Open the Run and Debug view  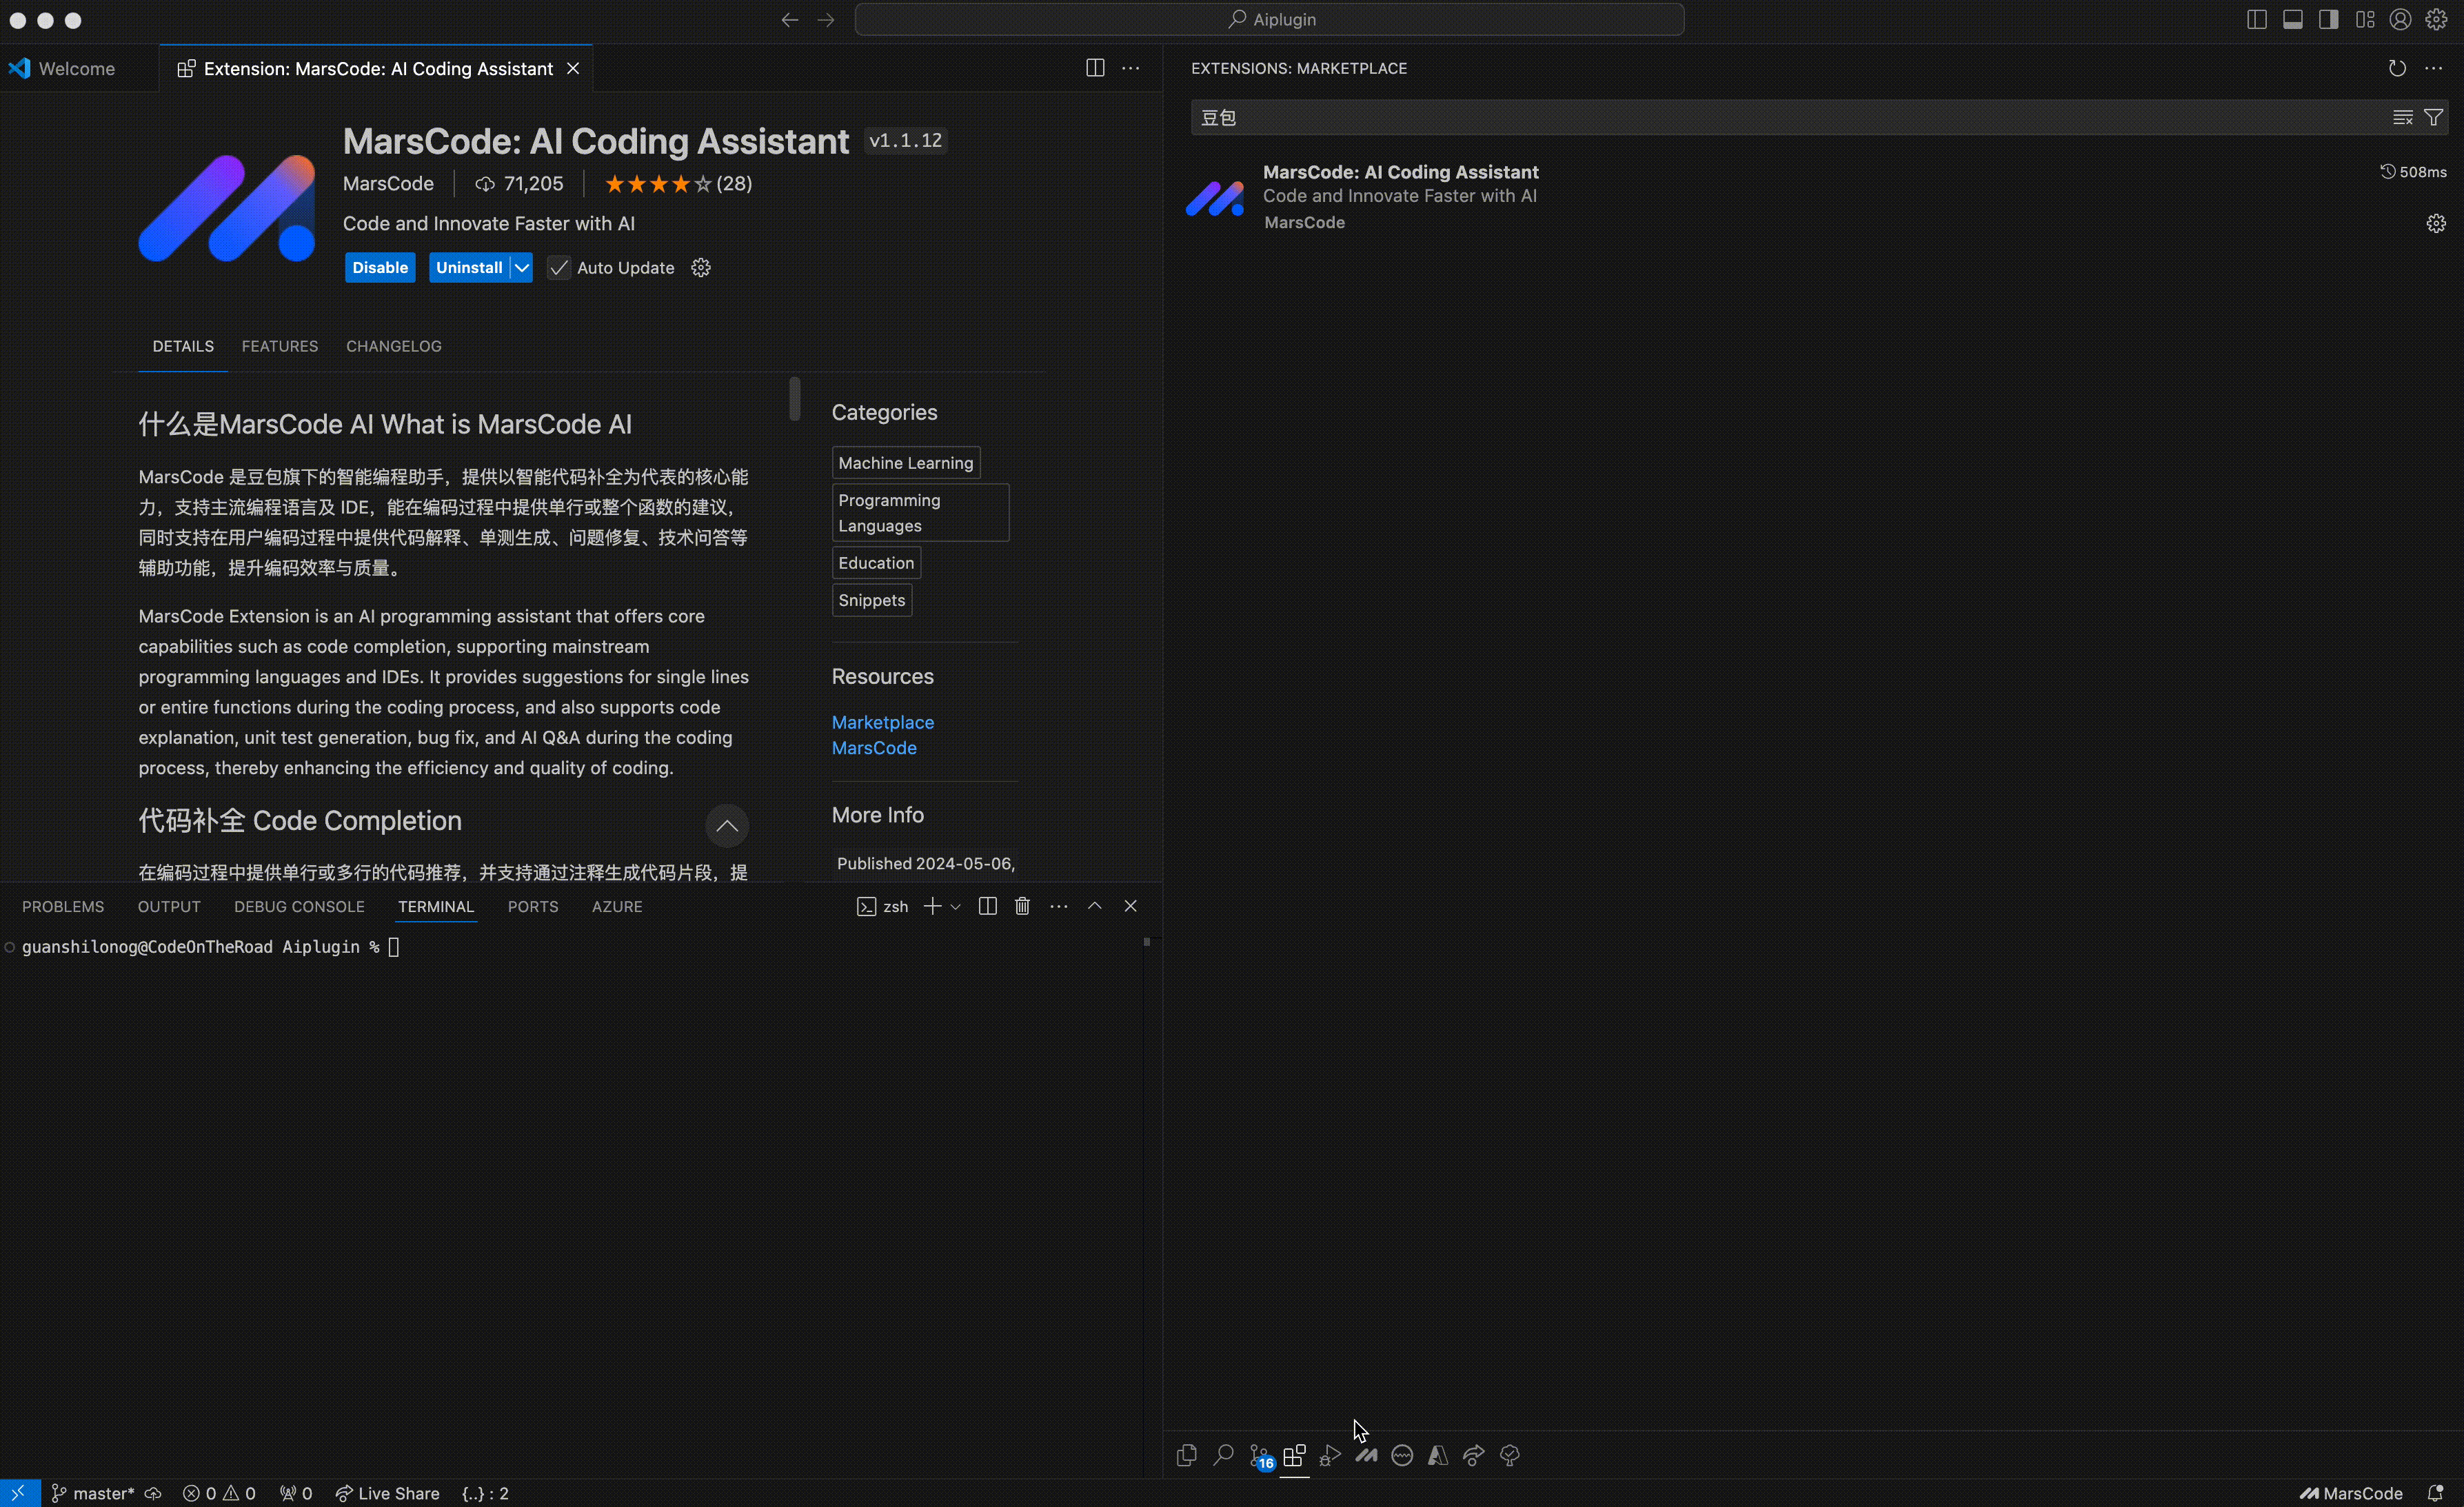1330,1455
